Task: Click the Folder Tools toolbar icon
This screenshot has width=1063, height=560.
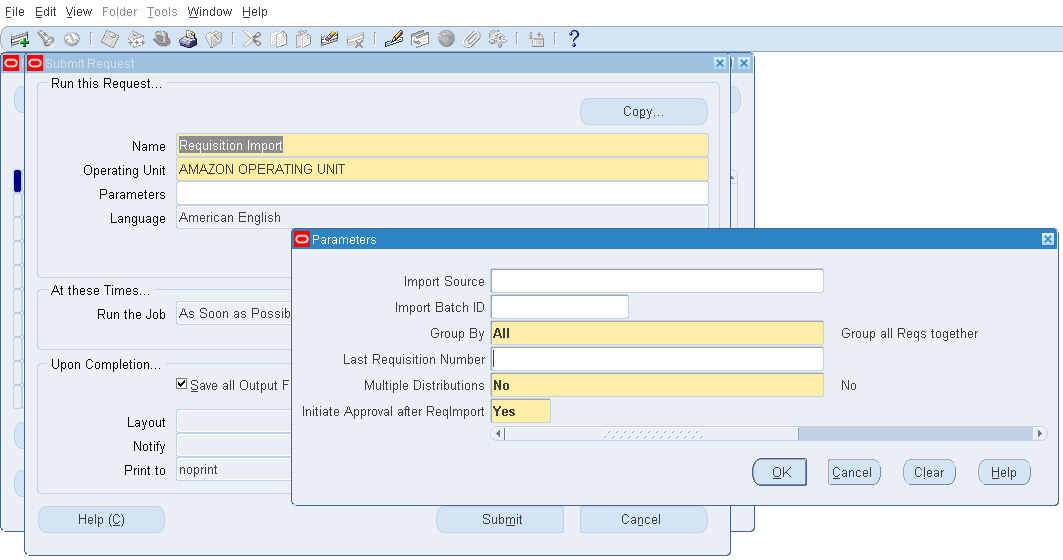Action: (498, 39)
